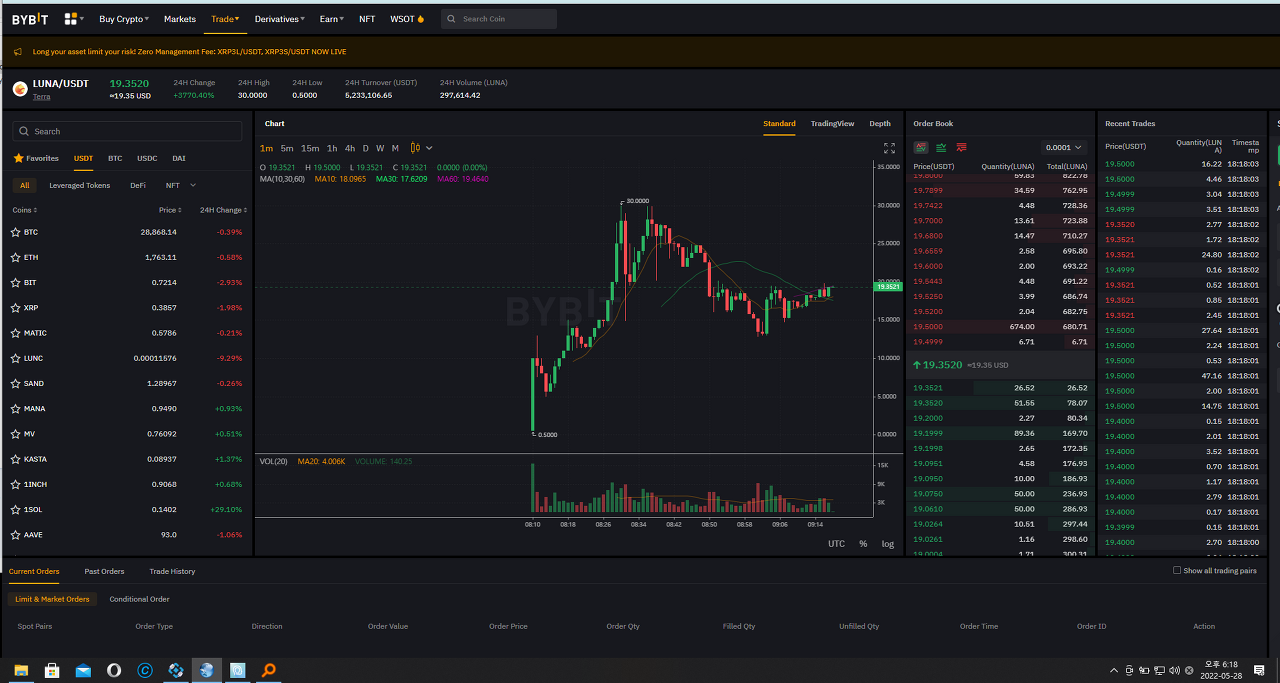Click the LUNA coin logo icon

point(20,89)
